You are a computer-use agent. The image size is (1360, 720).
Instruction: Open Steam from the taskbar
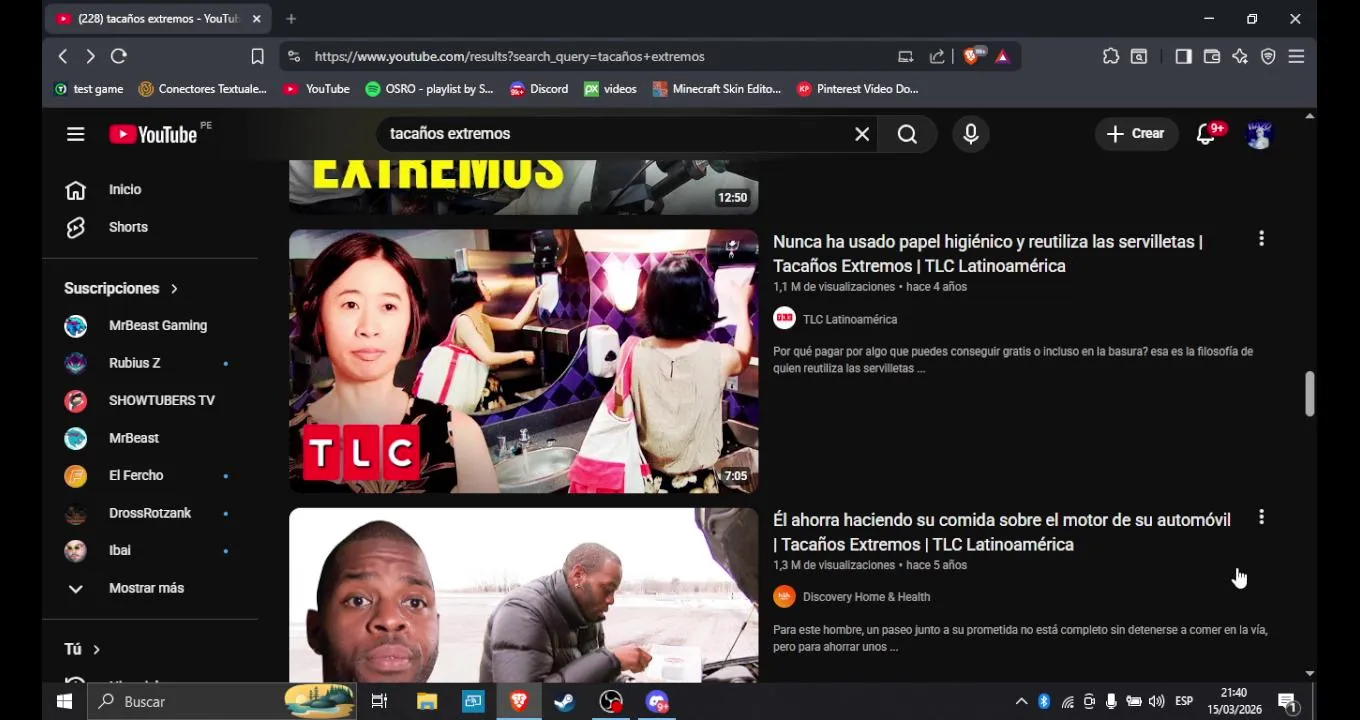pyautogui.click(x=565, y=702)
